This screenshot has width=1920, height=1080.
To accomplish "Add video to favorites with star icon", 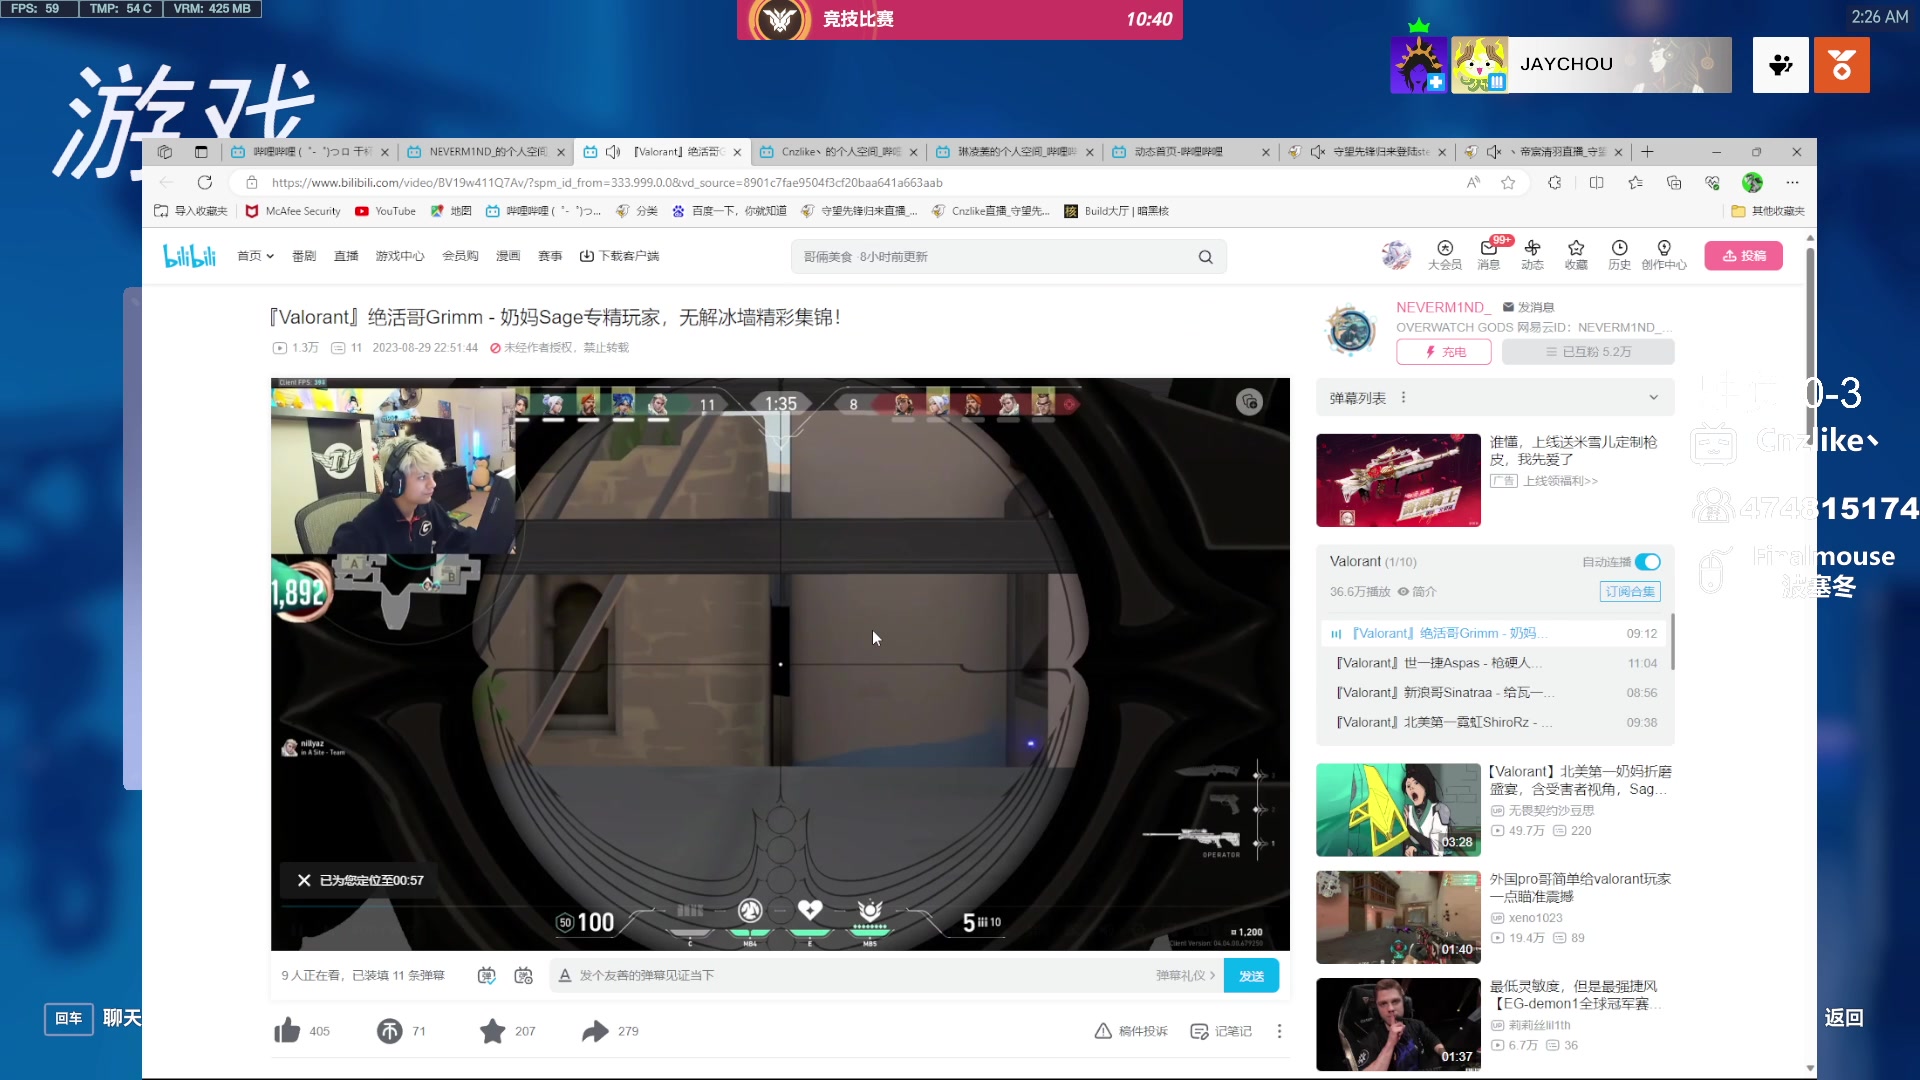I will point(492,1031).
